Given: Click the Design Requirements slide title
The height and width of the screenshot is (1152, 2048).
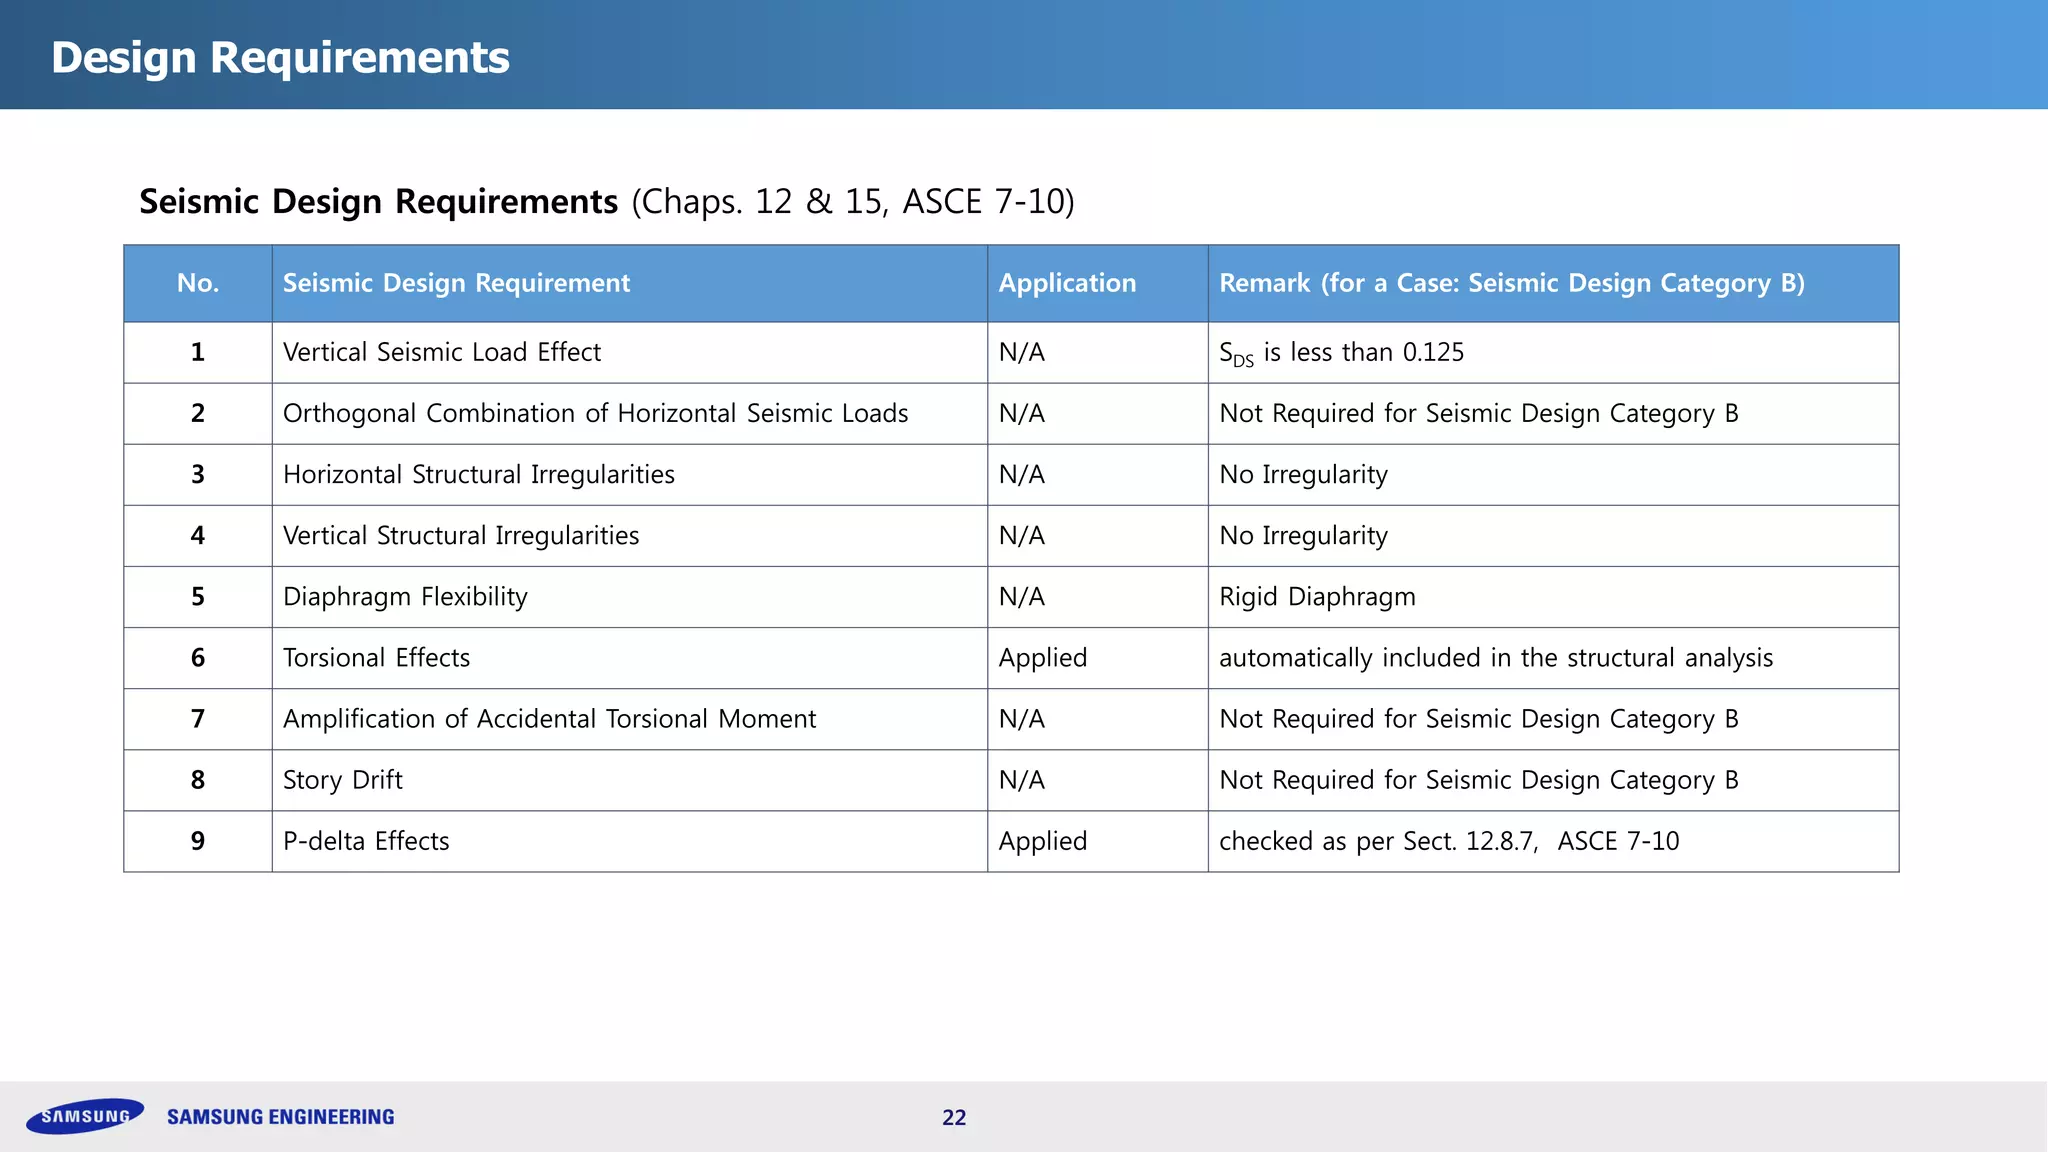Looking at the screenshot, I should coord(280,57).
